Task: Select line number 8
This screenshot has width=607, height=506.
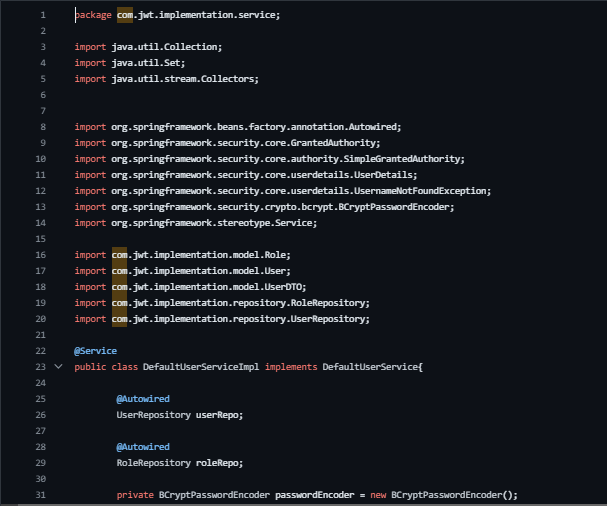Action: click(43, 127)
